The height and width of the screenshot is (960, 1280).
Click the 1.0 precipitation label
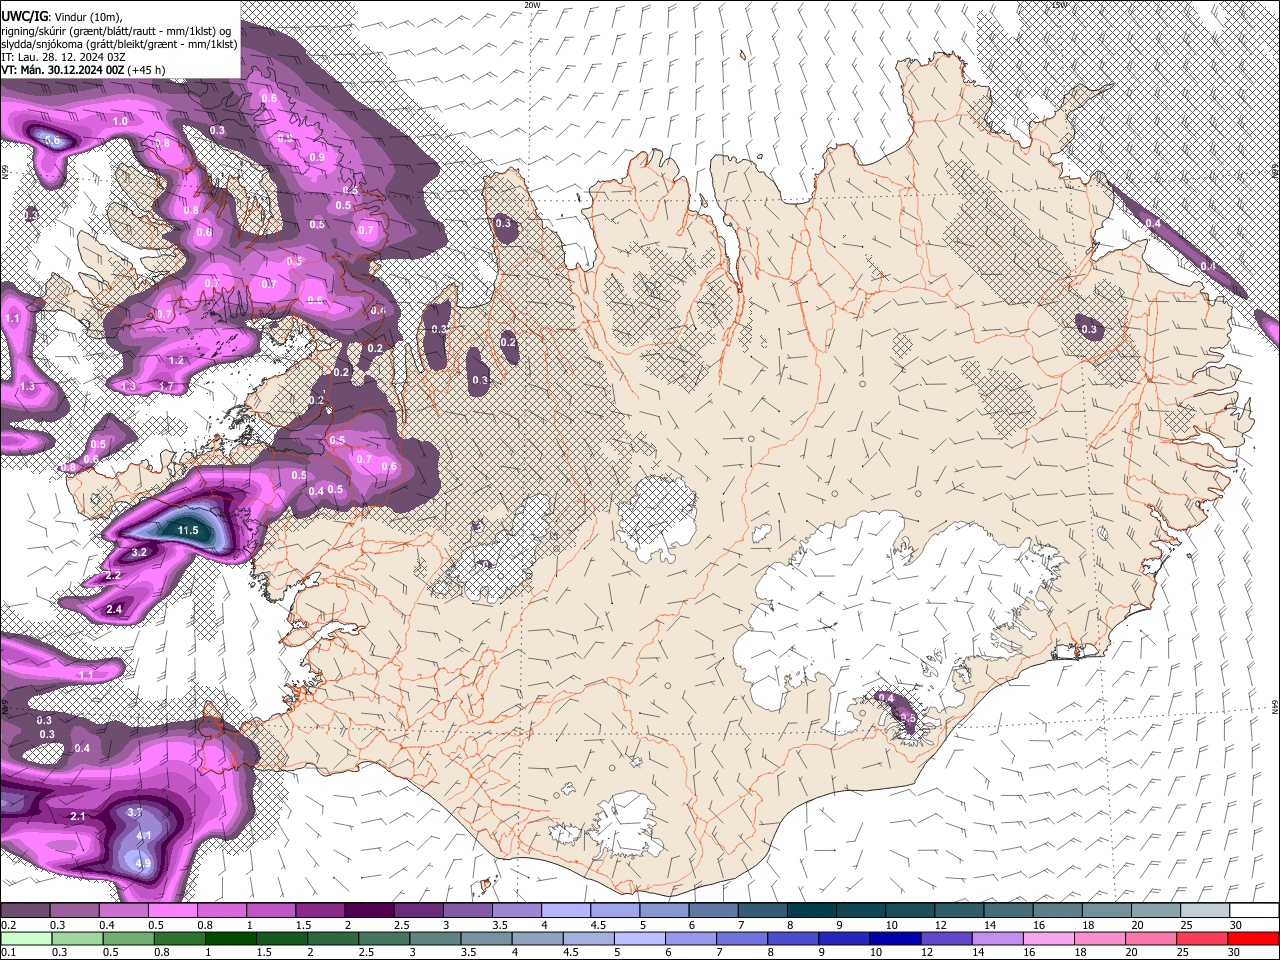120,121
